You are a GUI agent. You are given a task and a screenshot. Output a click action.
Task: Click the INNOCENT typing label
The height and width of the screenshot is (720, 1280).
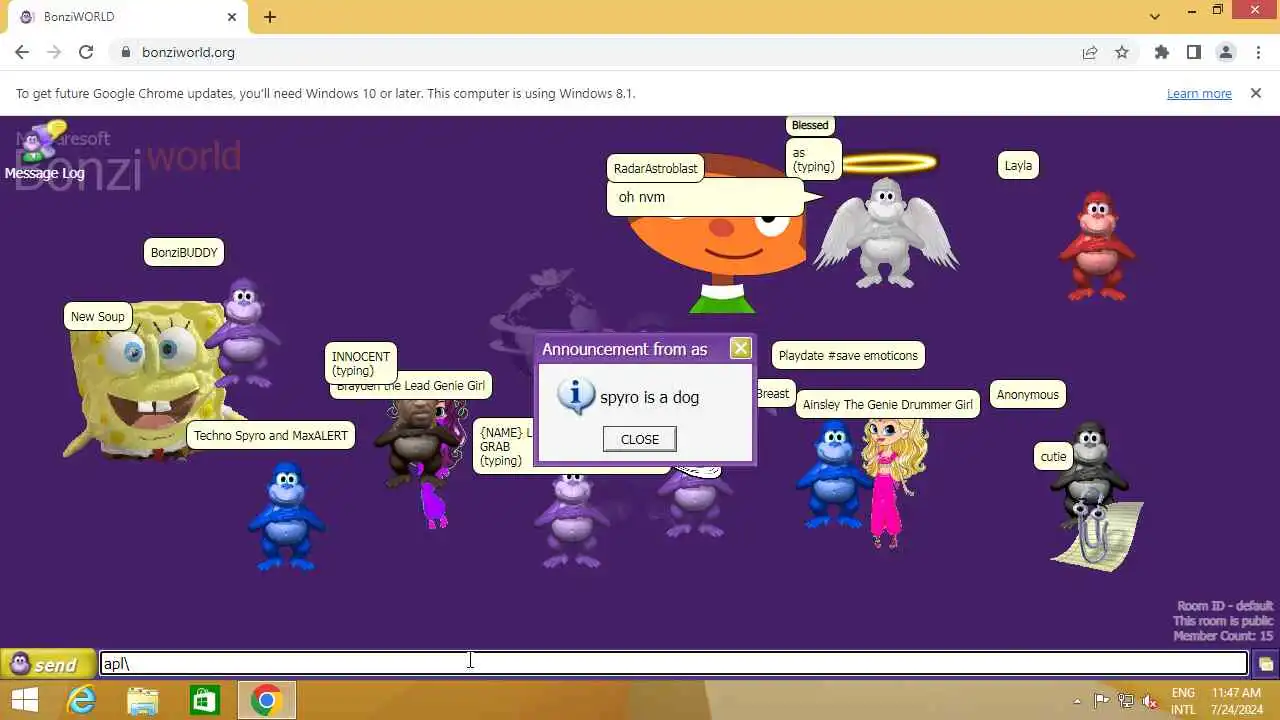361,363
